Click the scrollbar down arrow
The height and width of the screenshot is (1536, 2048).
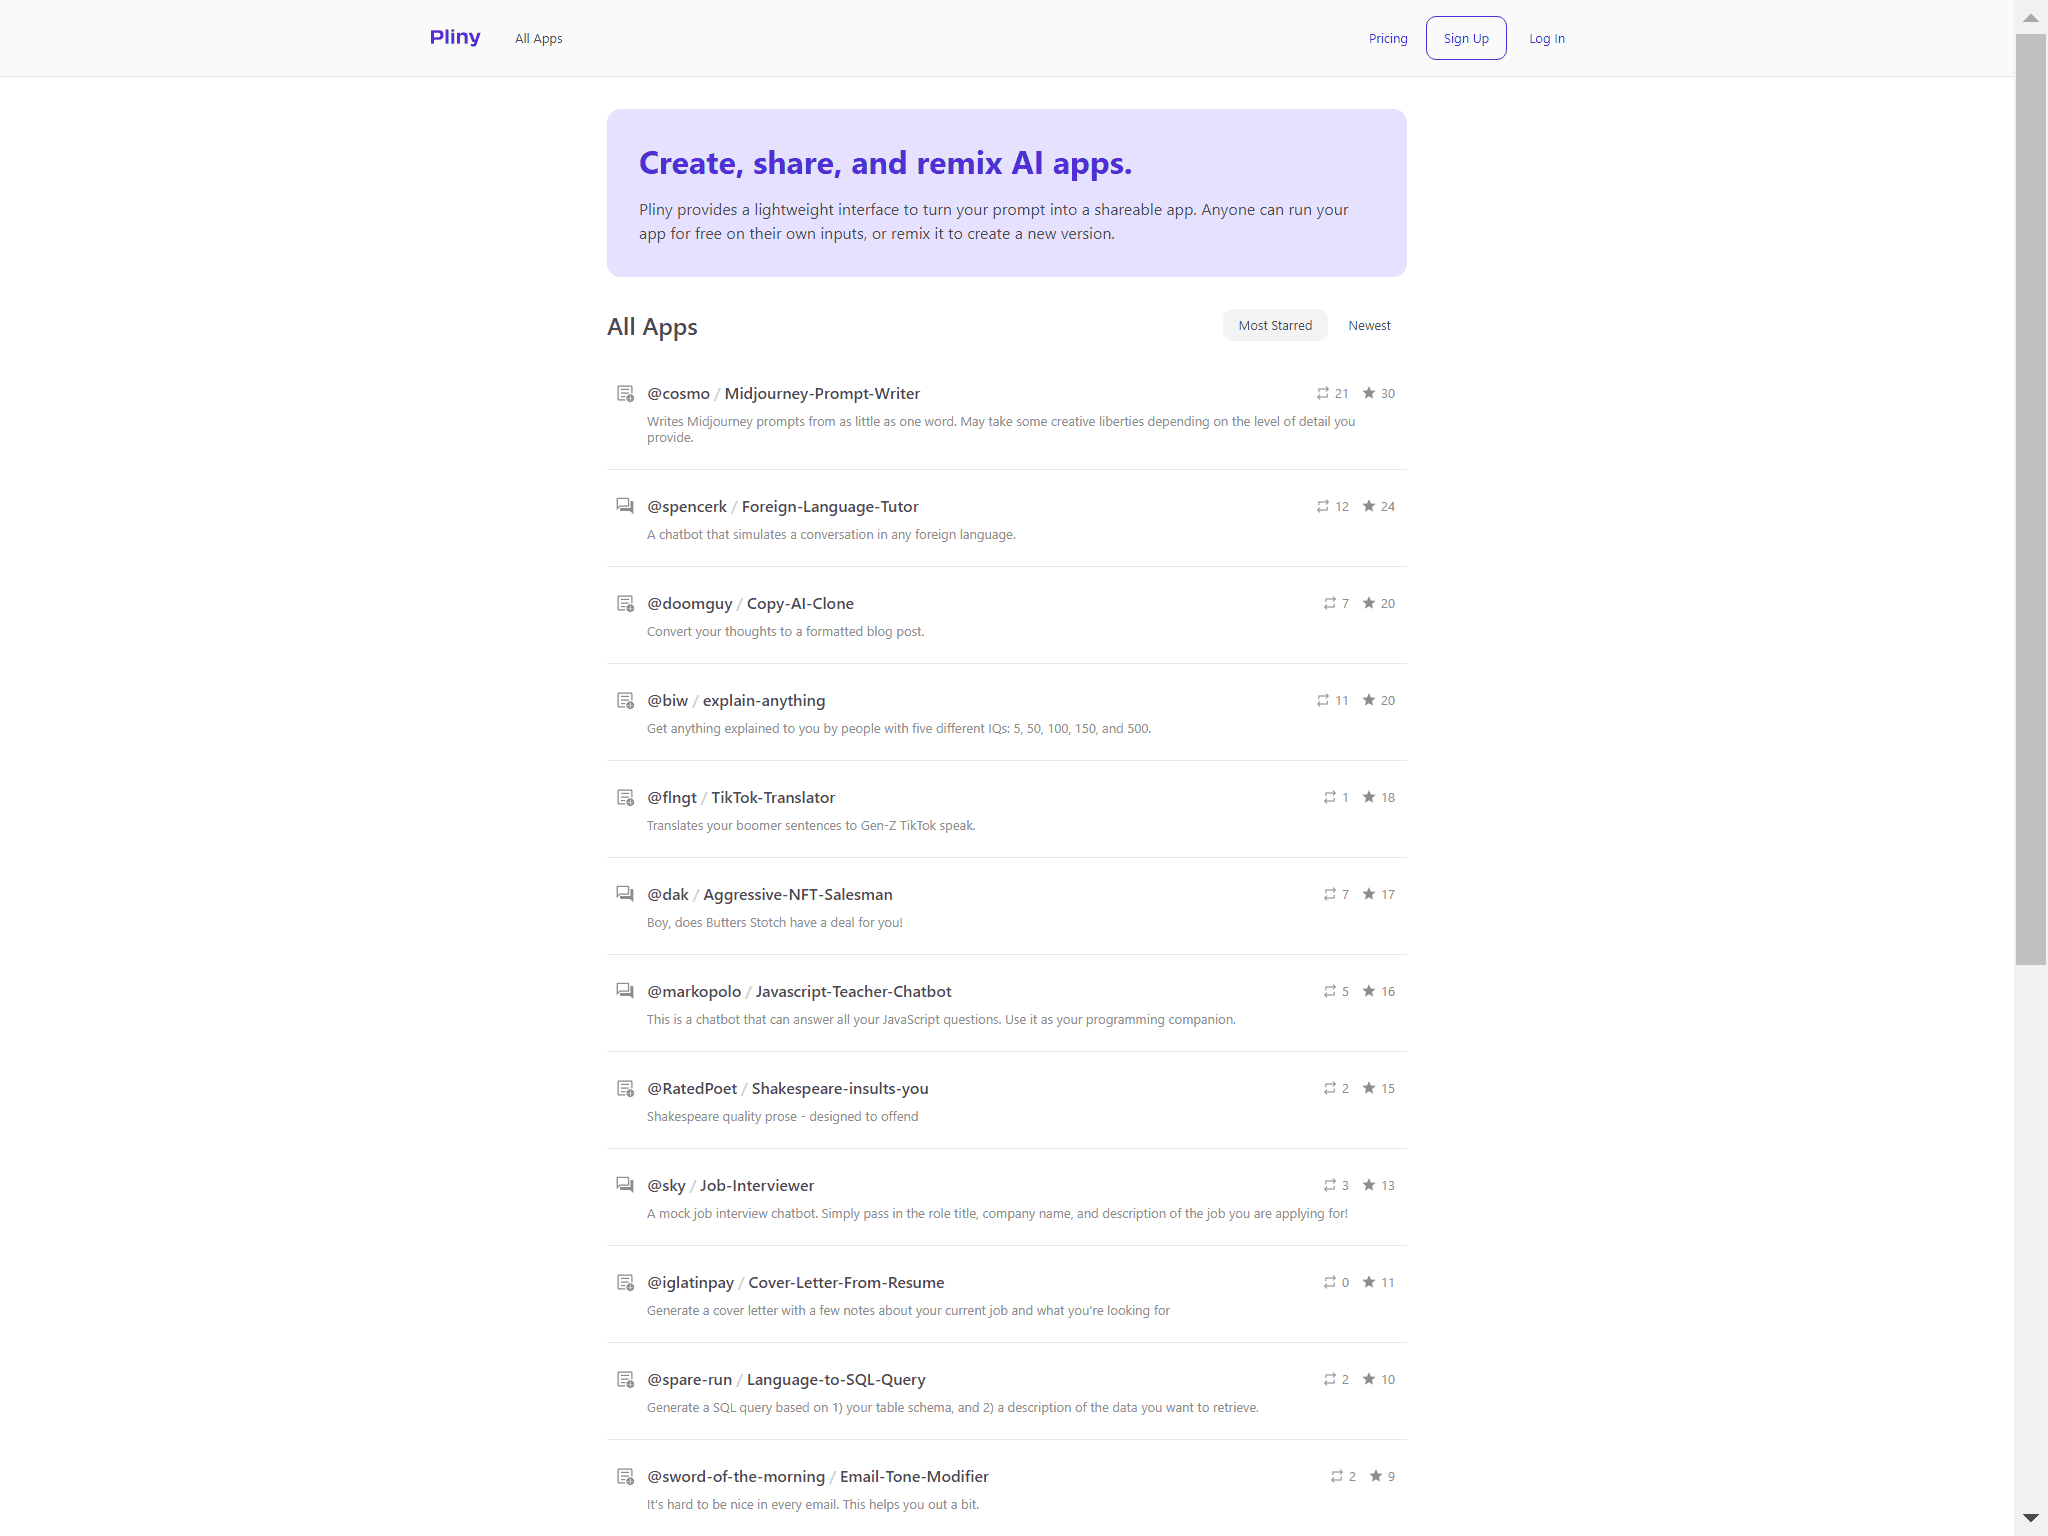coord(2031,1518)
